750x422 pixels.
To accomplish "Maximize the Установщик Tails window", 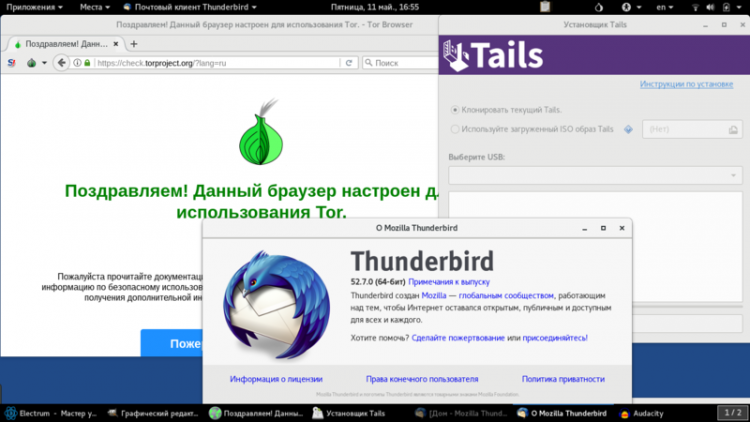I will pos(724,25).
